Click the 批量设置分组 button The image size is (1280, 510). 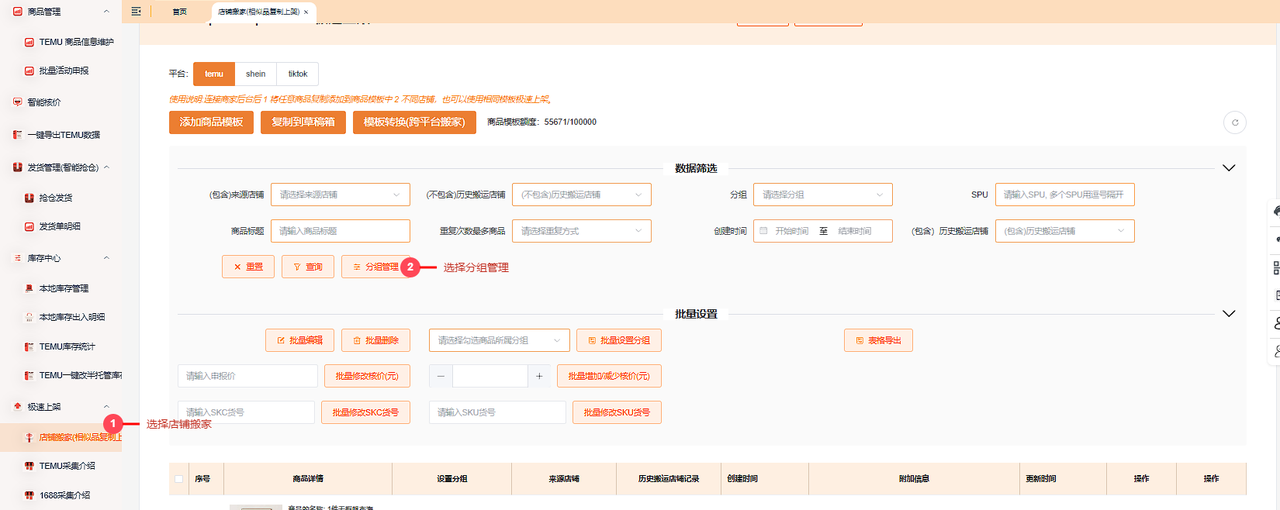pyautogui.click(x=618, y=340)
